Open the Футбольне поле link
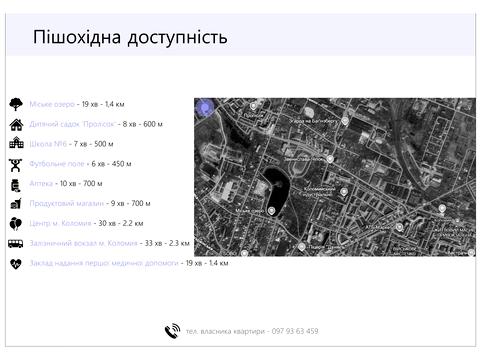The image size is (480, 360). tap(57, 164)
